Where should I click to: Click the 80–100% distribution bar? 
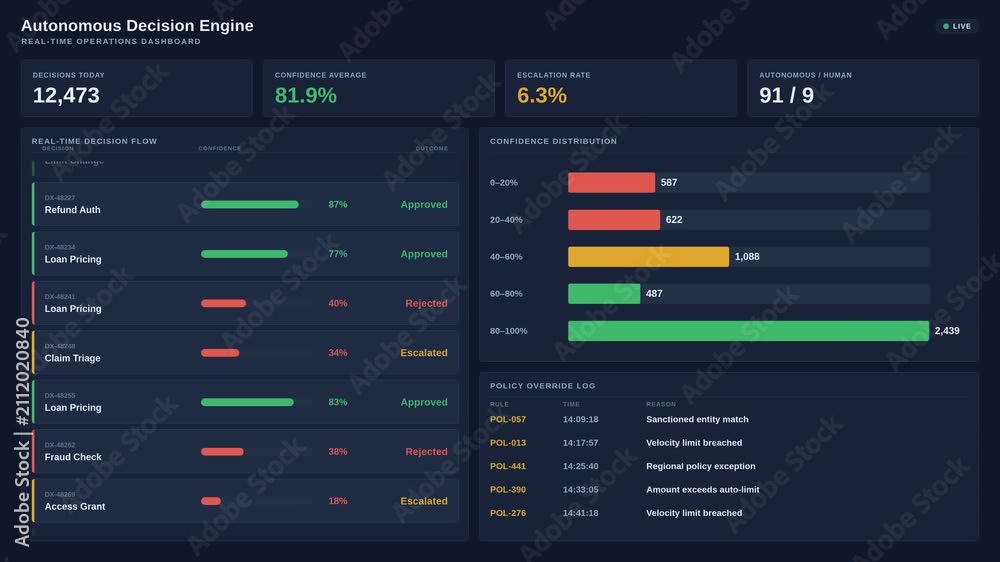(748, 330)
